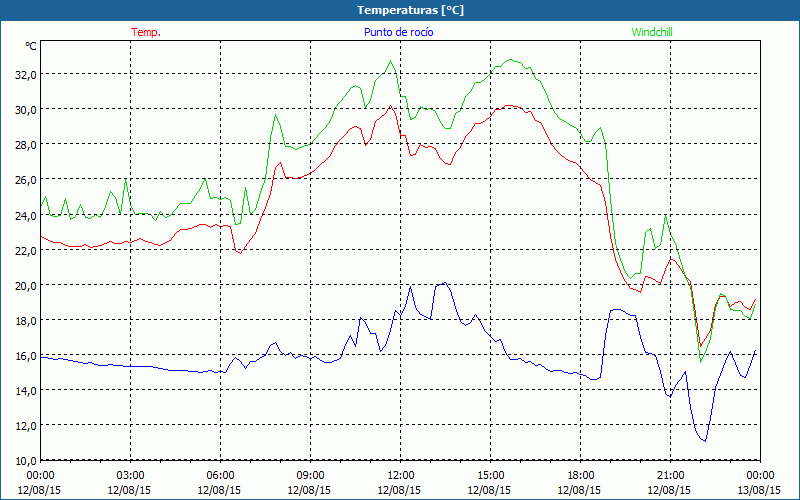Click the '12/08/15' date under 18:00
The height and width of the screenshot is (500, 800).
click(x=580, y=490)
